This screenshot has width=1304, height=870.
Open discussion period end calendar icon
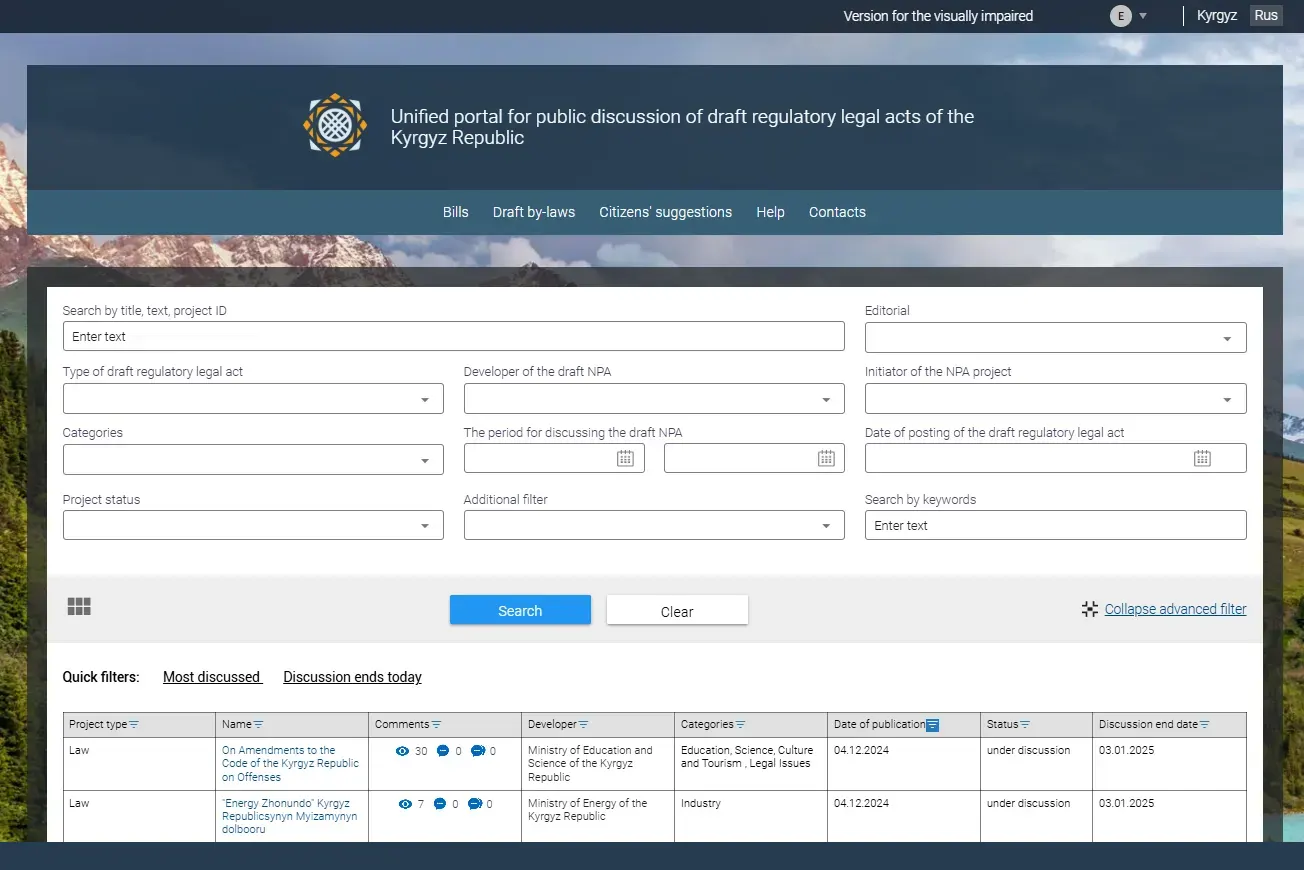click(x=826, y=458)
